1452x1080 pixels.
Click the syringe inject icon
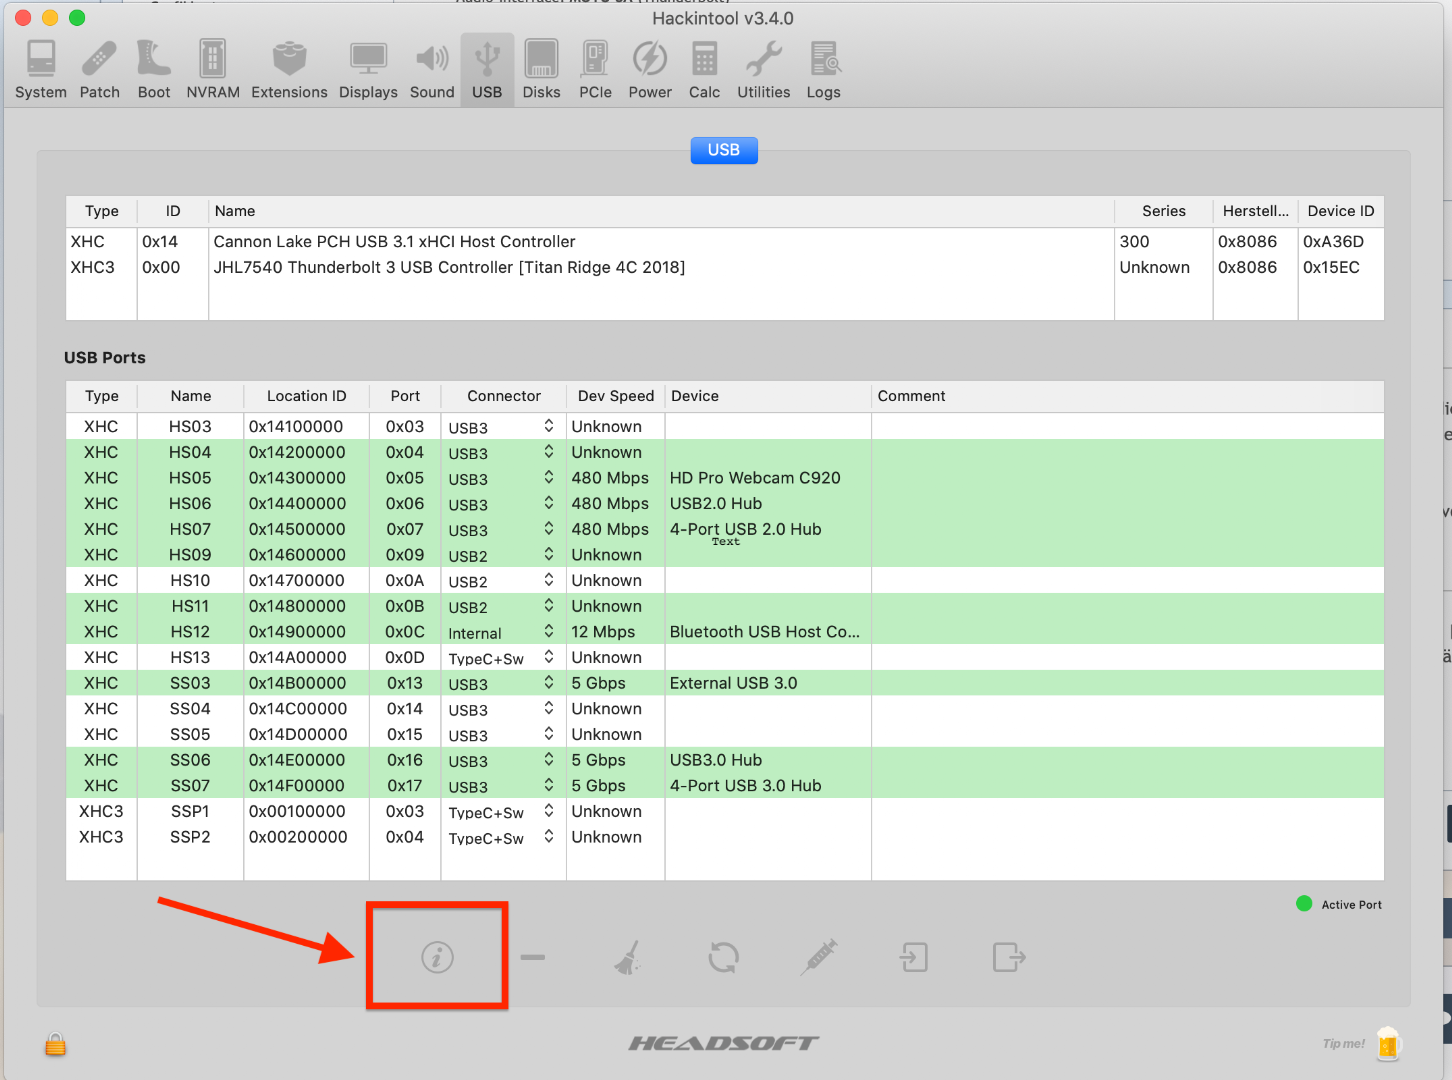[x=818, y=958]
